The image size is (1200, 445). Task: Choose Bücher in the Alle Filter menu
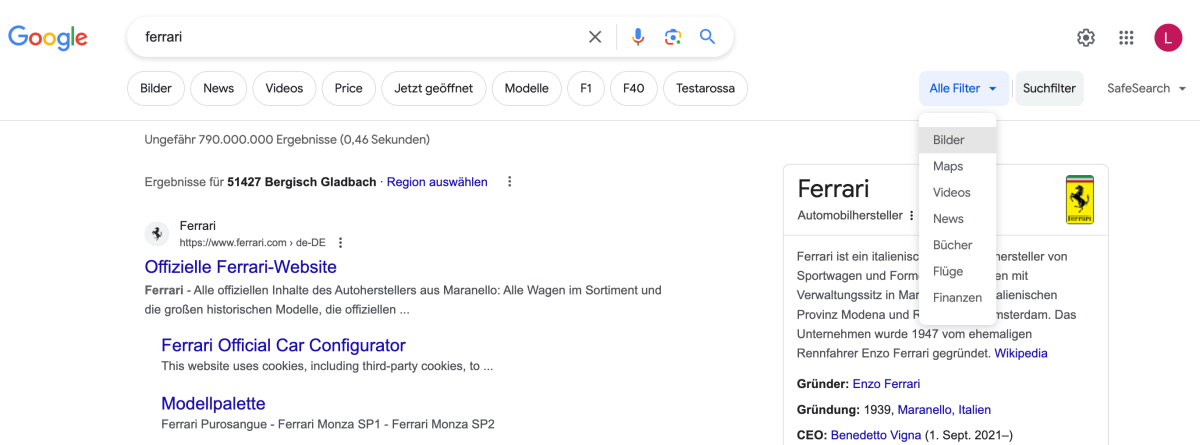(958, 244)
